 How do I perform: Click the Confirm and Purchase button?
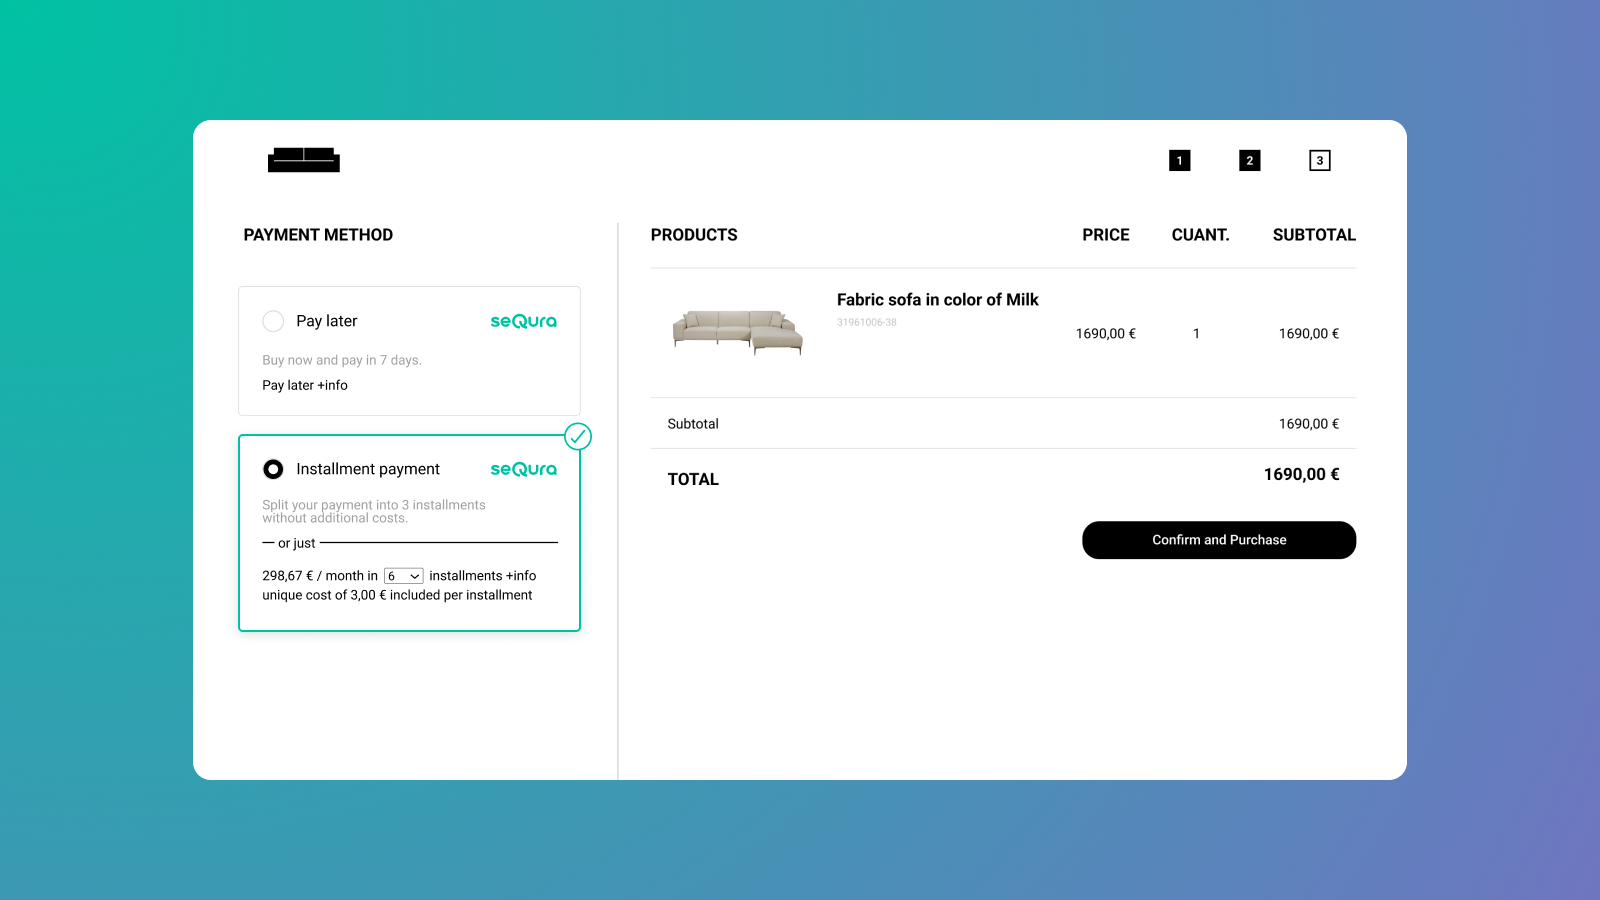(x=1218, y=540)
